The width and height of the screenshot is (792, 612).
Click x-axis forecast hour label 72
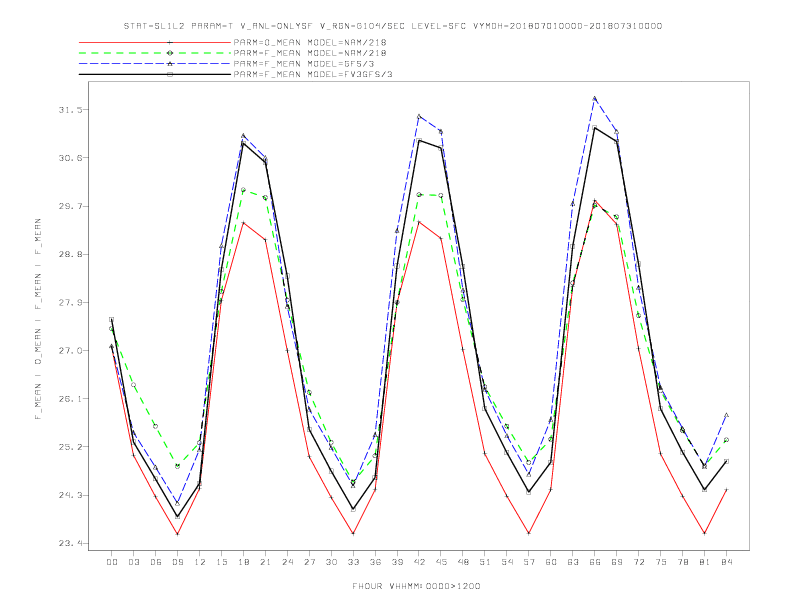click(639, 562)
